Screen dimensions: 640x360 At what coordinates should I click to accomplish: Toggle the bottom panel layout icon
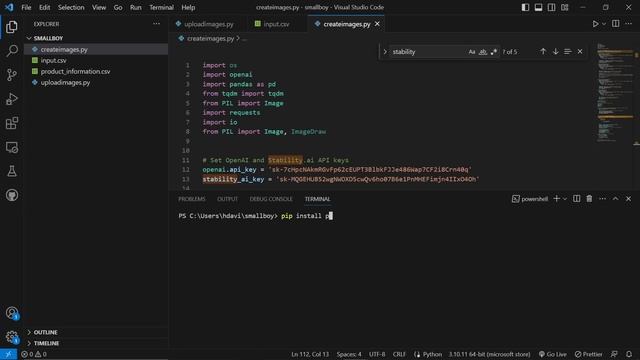point(538,7)
